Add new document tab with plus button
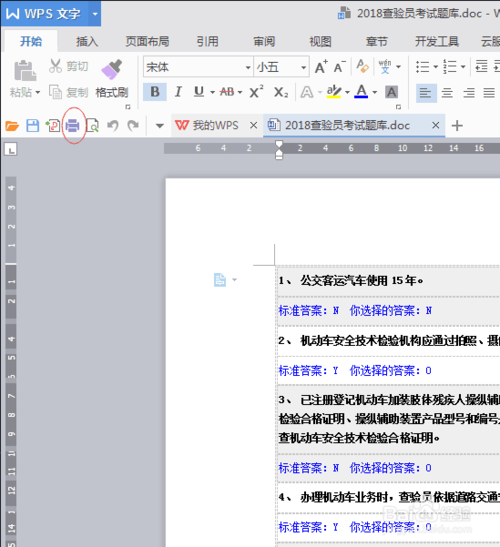500x547 pixels. tap(457, 125)
